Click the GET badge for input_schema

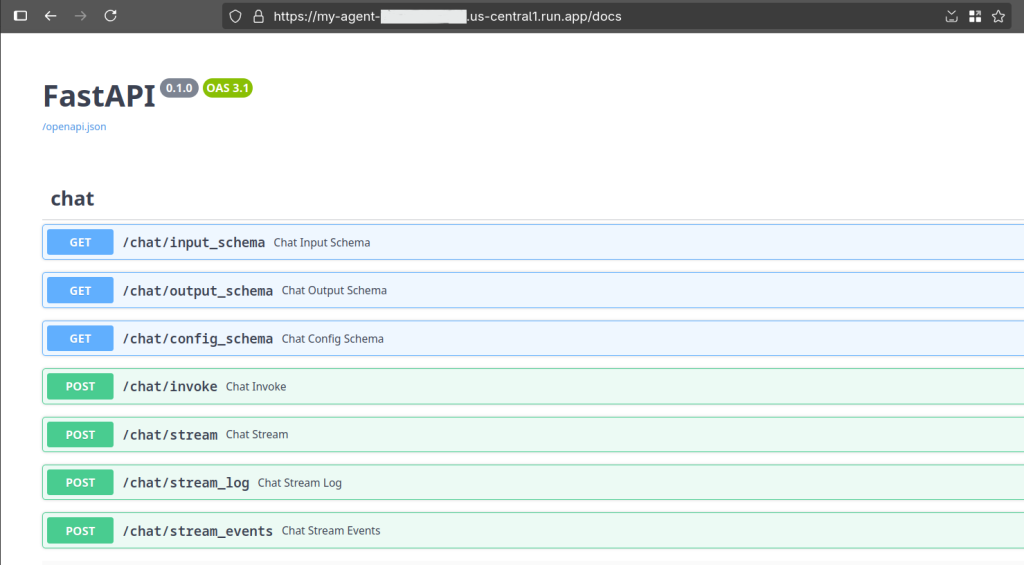point(80,242)
